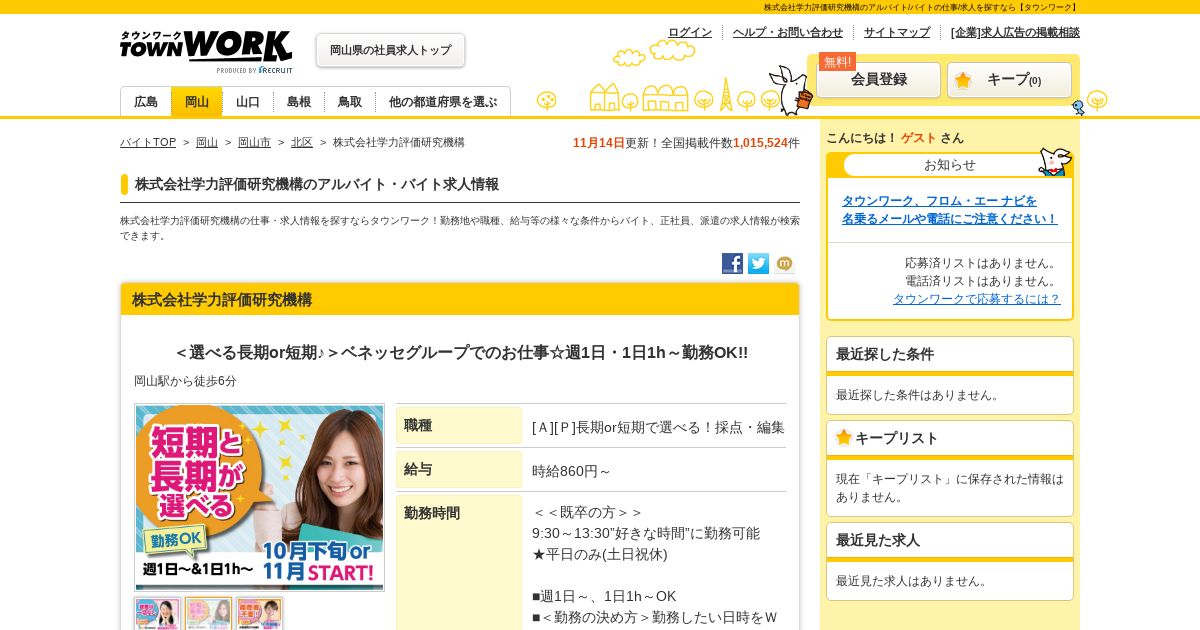1200x630 pixels.
Task: Share this job on Twitter
Action: [x=759, y=264]
